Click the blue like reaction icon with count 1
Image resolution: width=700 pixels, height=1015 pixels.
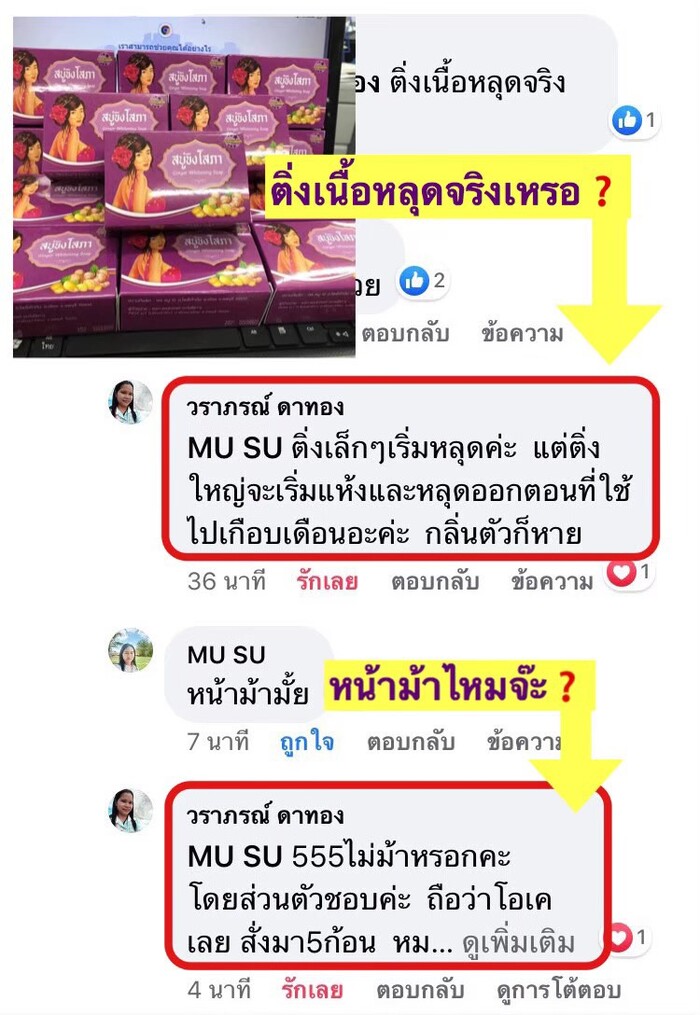pyautogui.click(x=626, y=120)
